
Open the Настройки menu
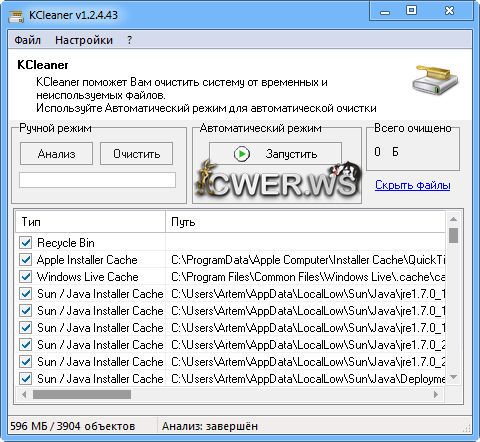click(x=84, y=40)
